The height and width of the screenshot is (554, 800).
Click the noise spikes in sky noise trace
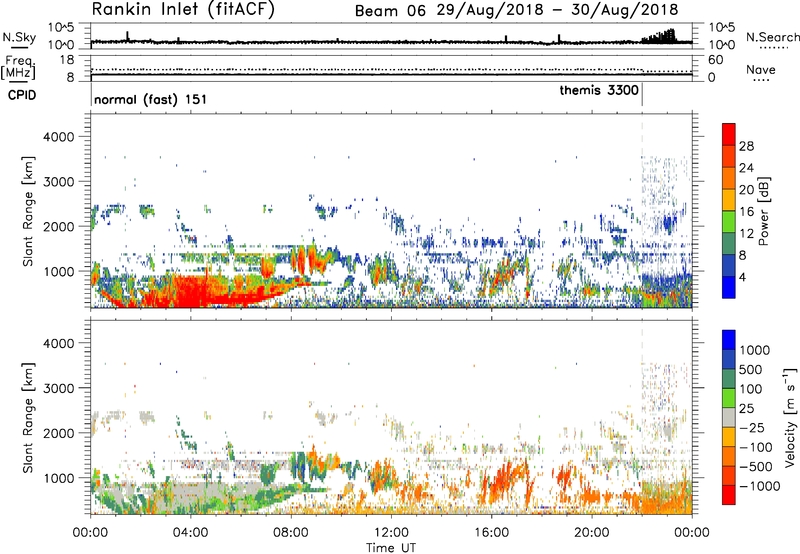pos(659,37)
